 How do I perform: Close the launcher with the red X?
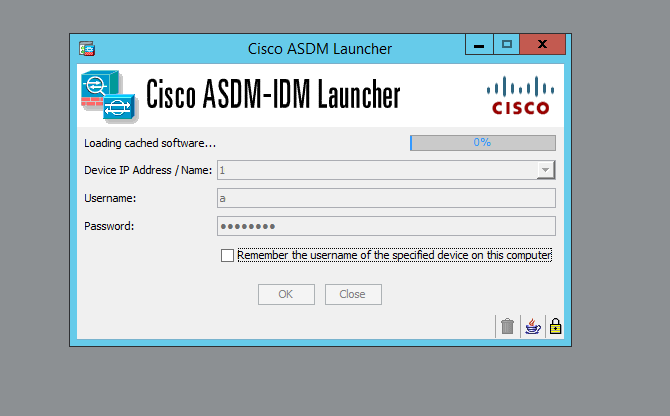543,44
